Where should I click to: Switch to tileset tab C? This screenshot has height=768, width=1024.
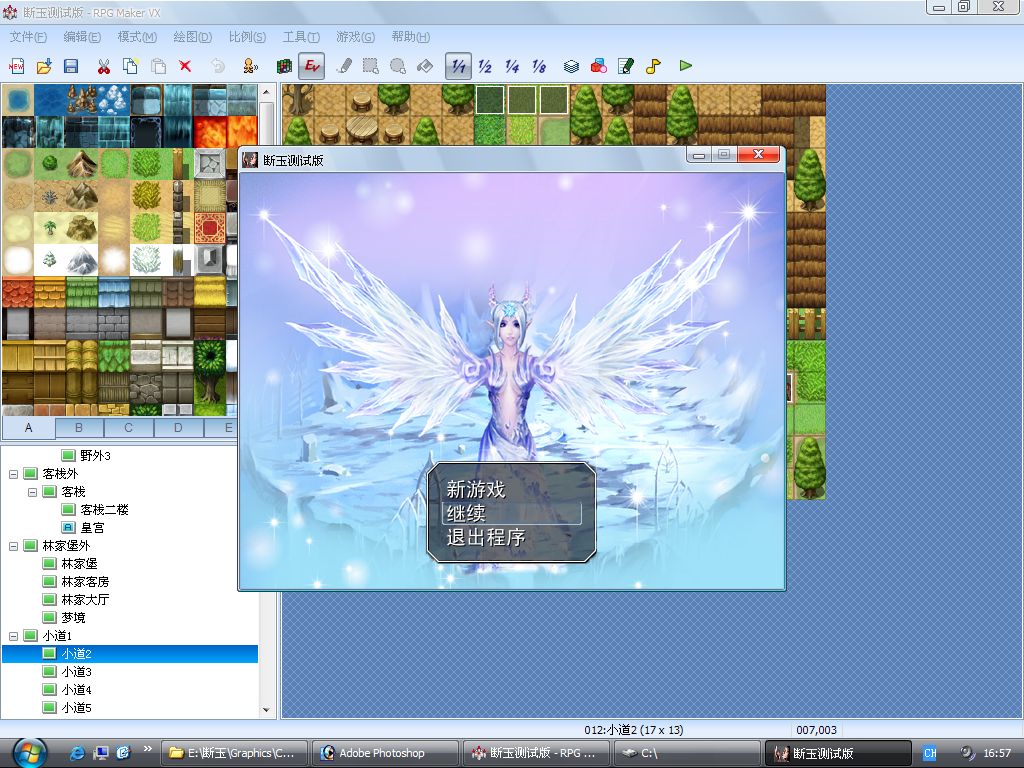pyautogui.click(x=129, y=428)
